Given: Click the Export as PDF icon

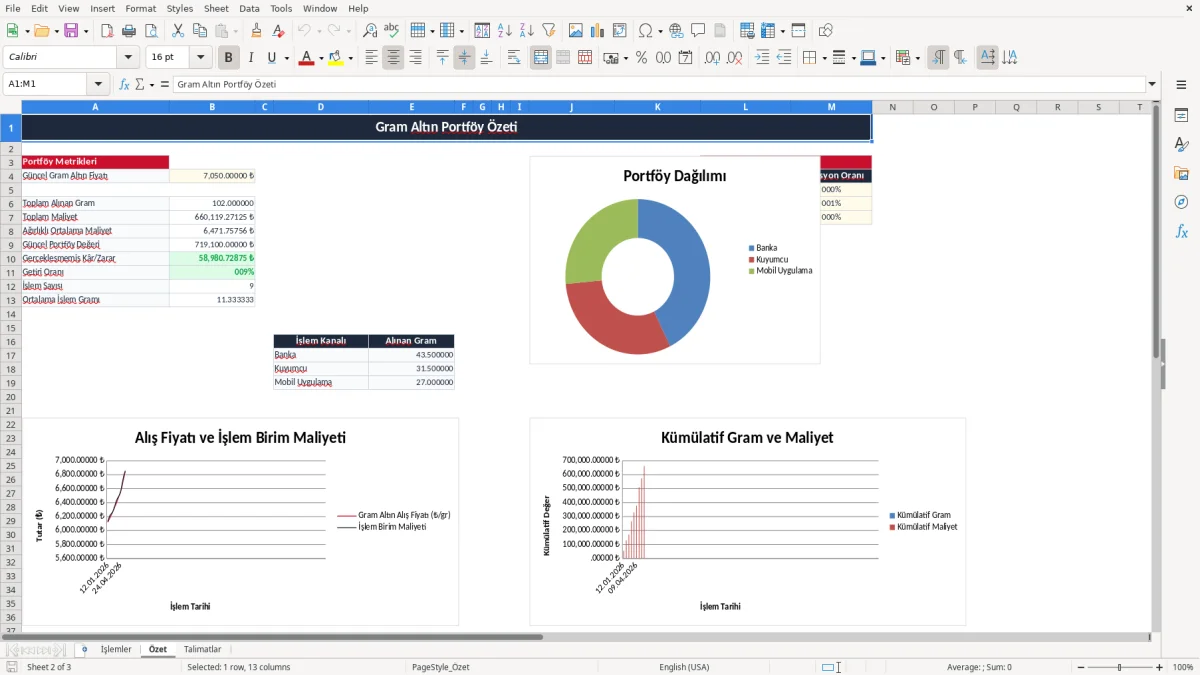Looking at the screenshot, I should click(107, 31).
